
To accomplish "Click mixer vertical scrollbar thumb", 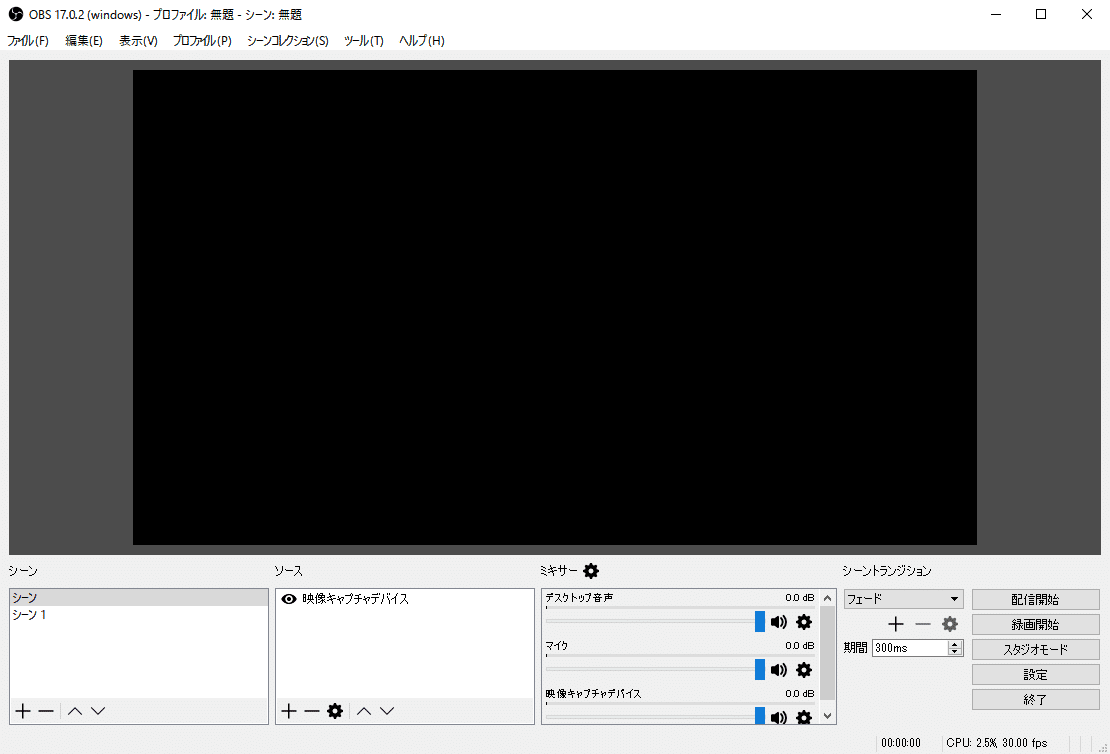I will [828, 653].
